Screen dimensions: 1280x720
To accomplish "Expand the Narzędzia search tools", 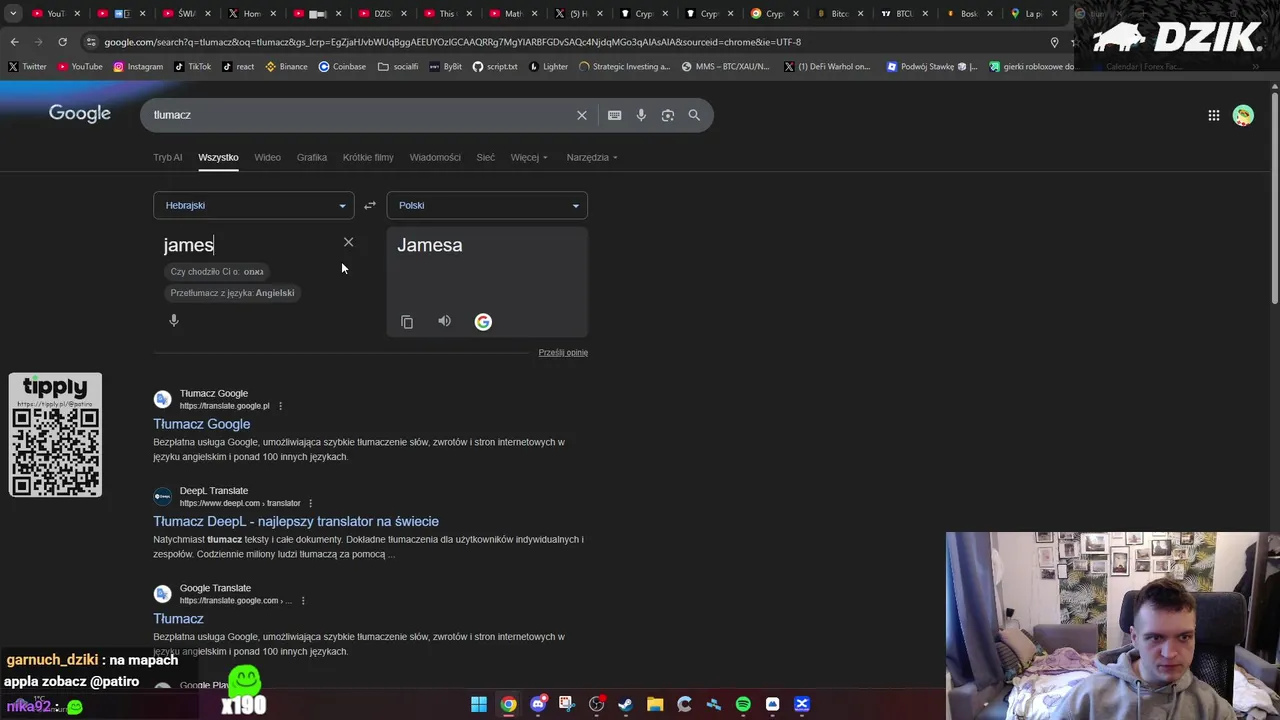I will point(592,157).
